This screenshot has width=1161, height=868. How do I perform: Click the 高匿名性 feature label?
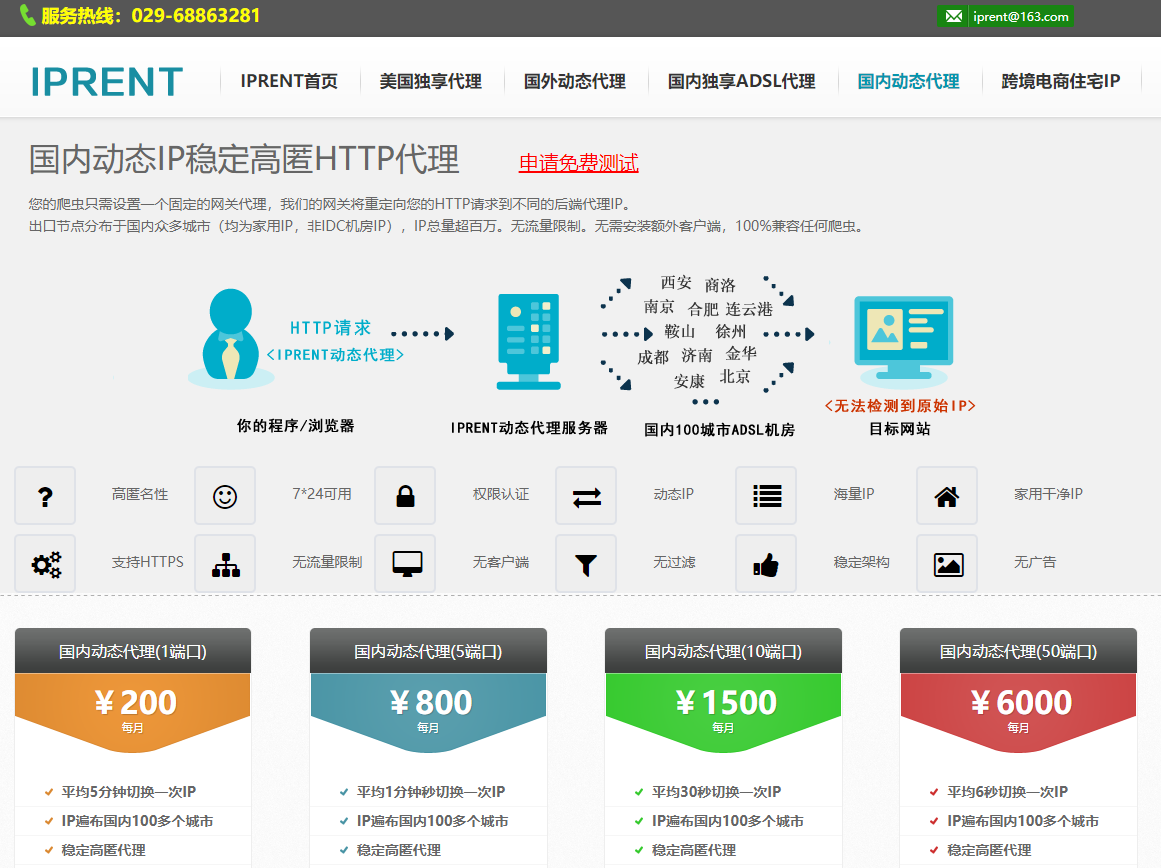(140, 494)
